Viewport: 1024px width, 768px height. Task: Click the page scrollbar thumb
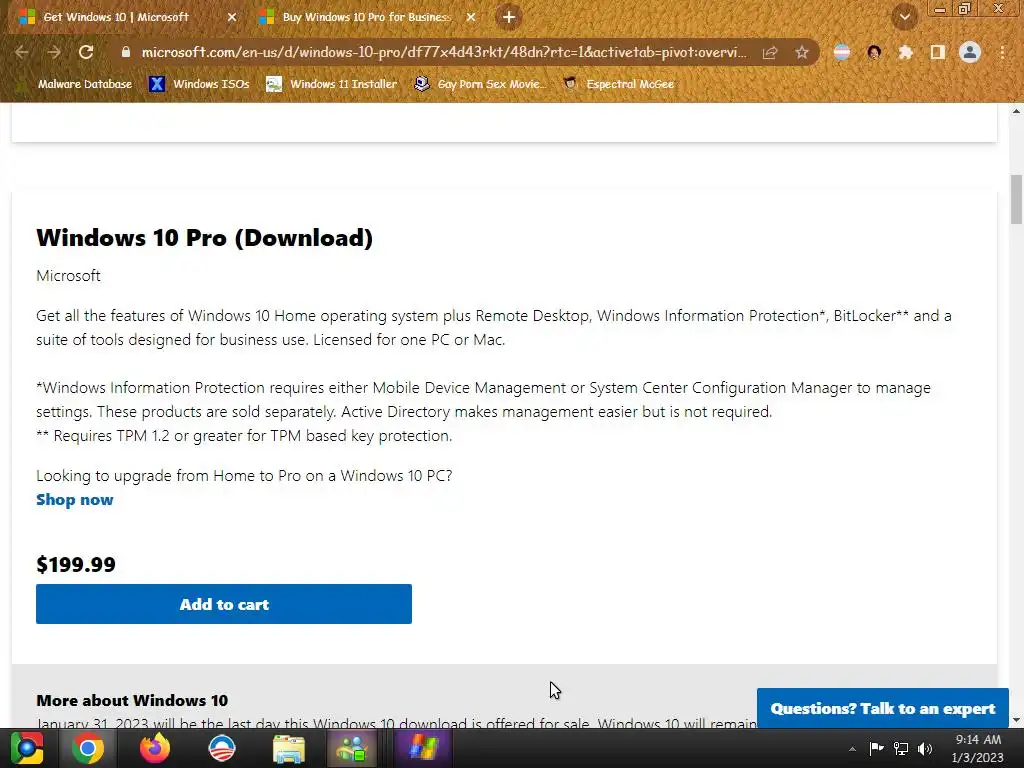[1016, 199]
